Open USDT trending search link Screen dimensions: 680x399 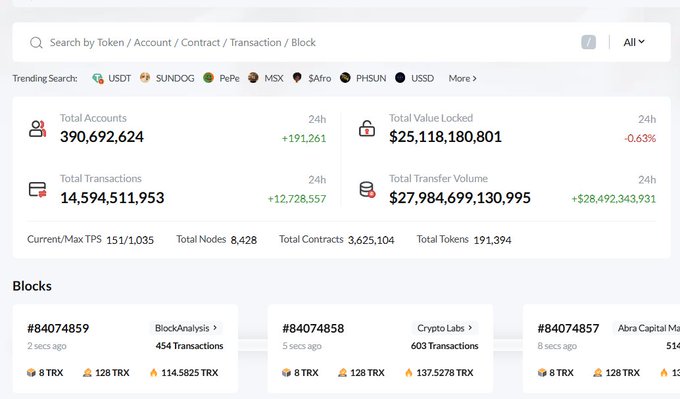click(x=119, y=78)
